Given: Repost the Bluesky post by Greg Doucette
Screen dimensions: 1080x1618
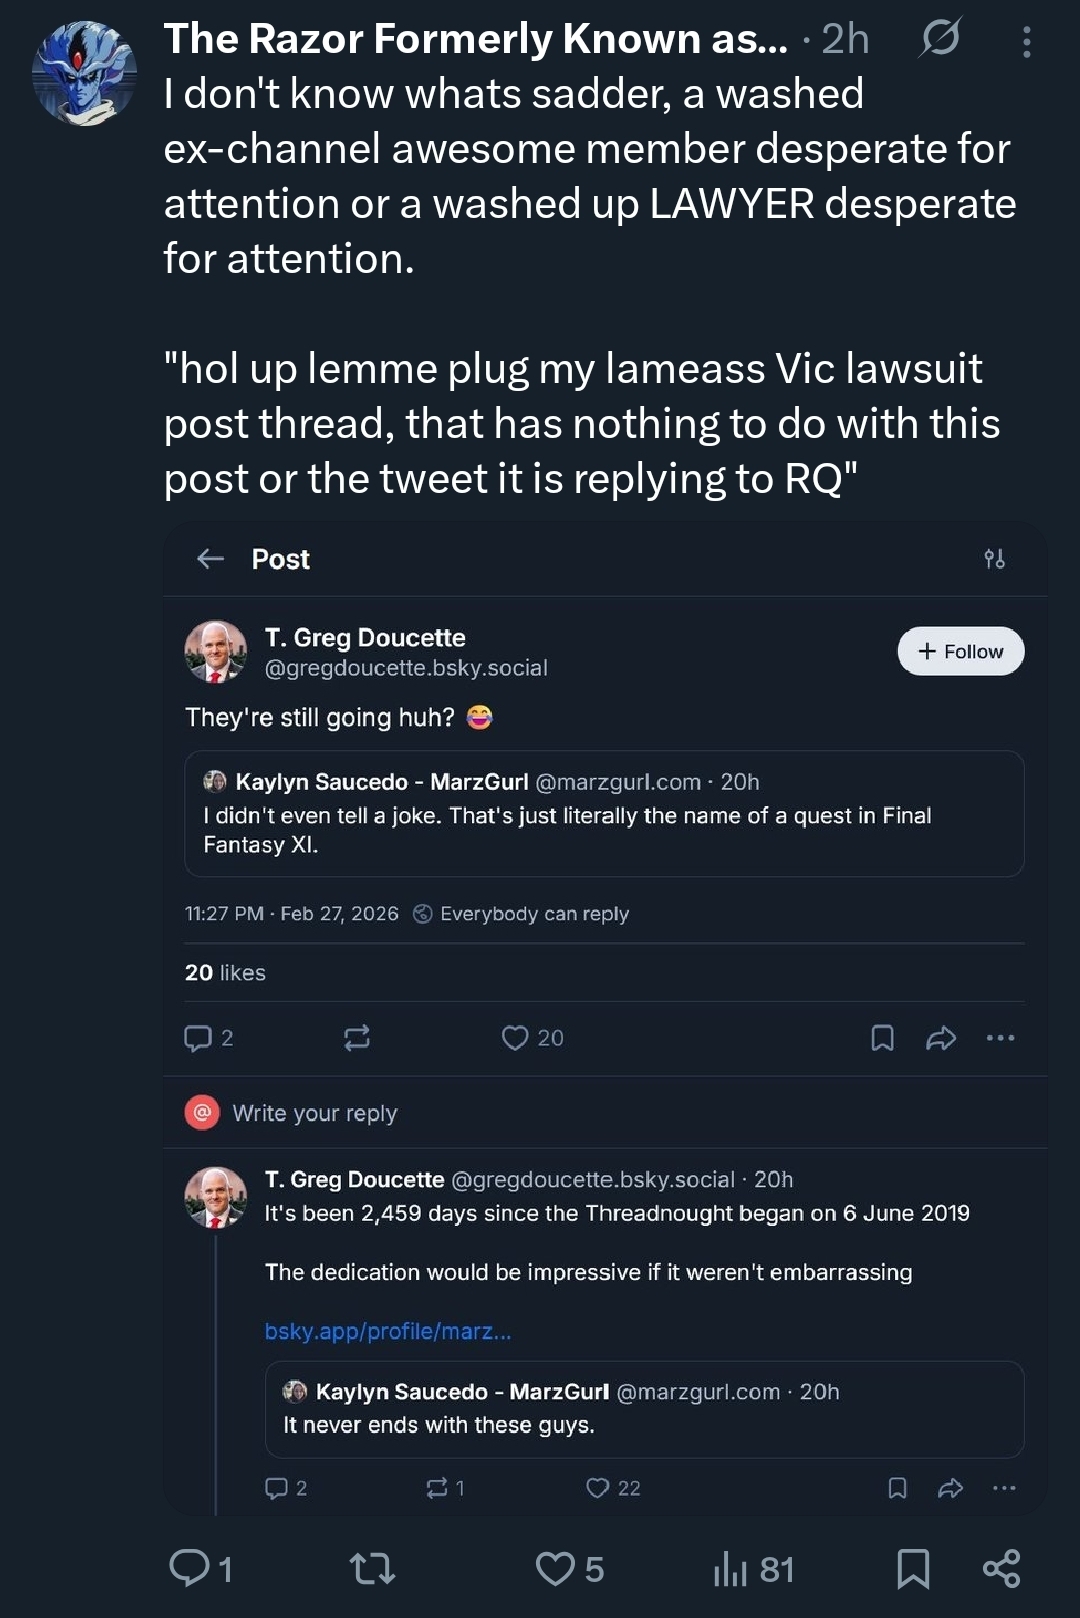Looking at the screenshot, I should pyautogui.click(x=357, y=1038).
